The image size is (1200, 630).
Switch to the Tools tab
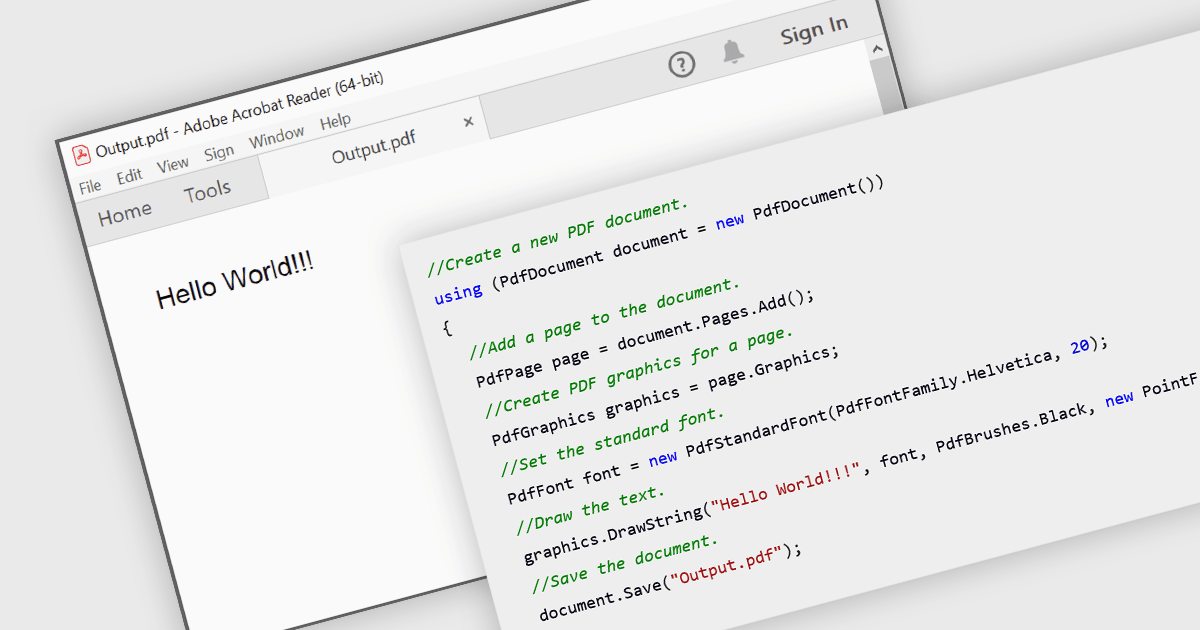click(x=207, y=191)
